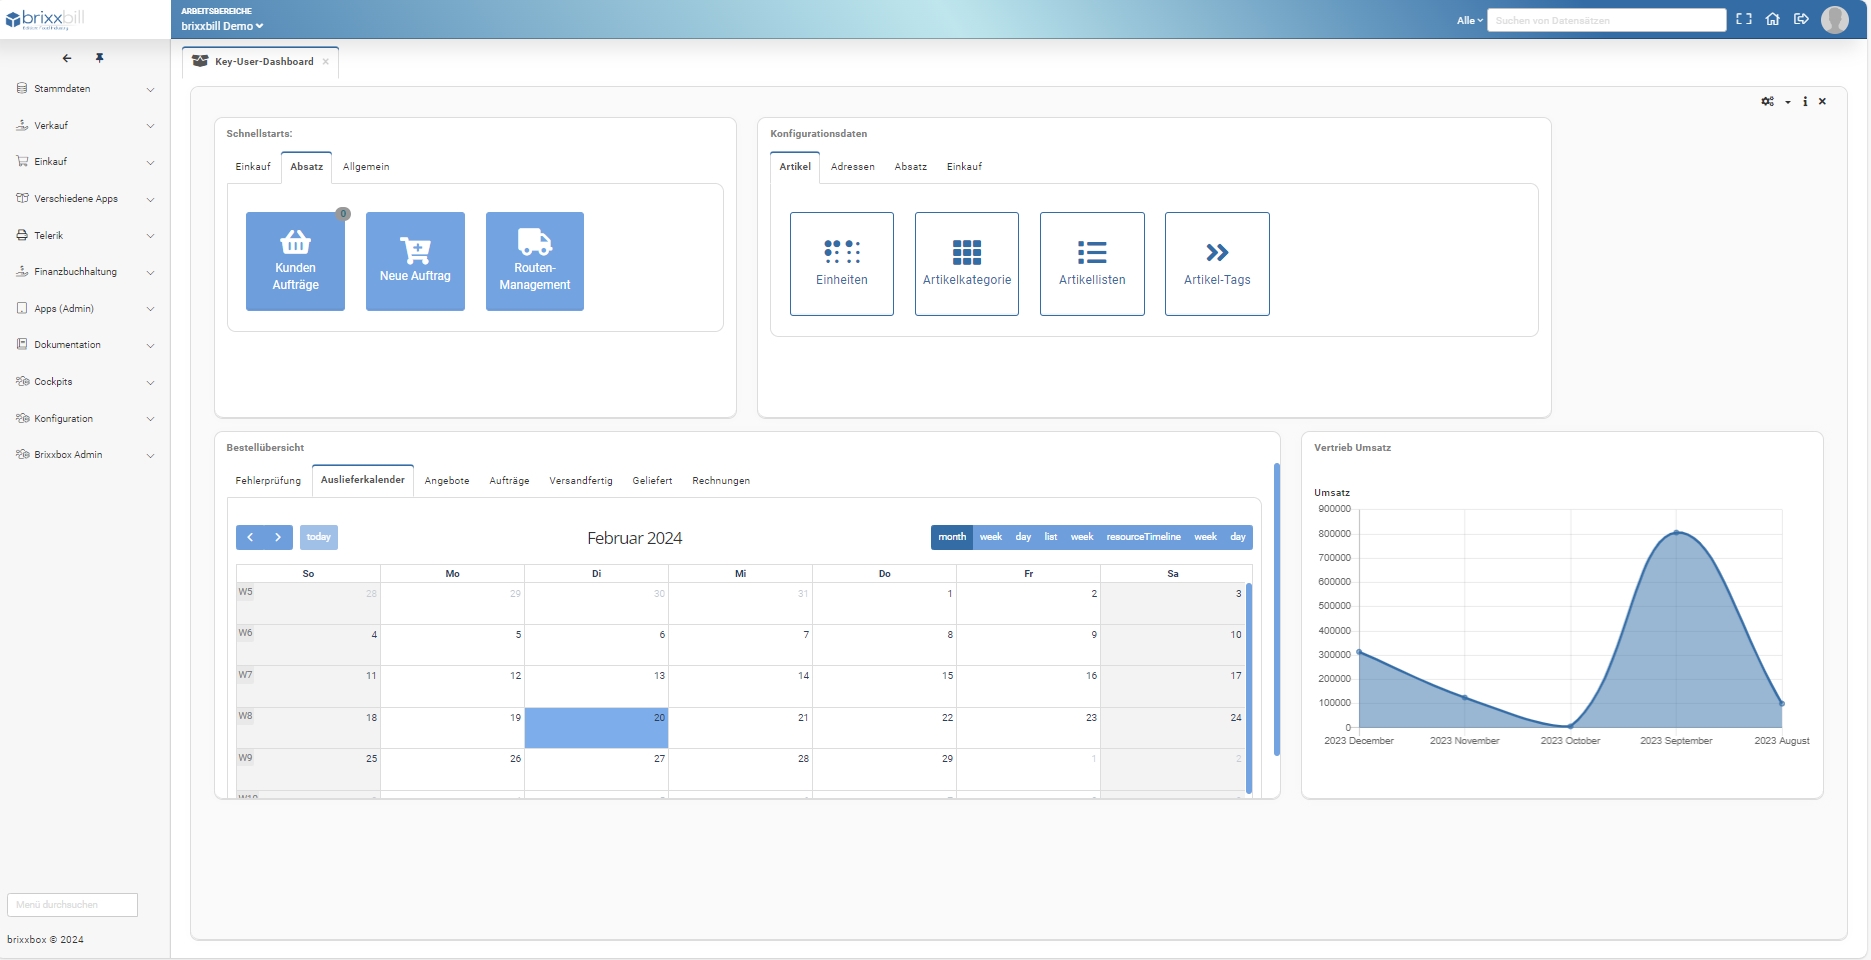Click the Brixxbox Admin sidebar icon
The image size is (1871, 960).
pyautogui.click(x=22, y=454)
